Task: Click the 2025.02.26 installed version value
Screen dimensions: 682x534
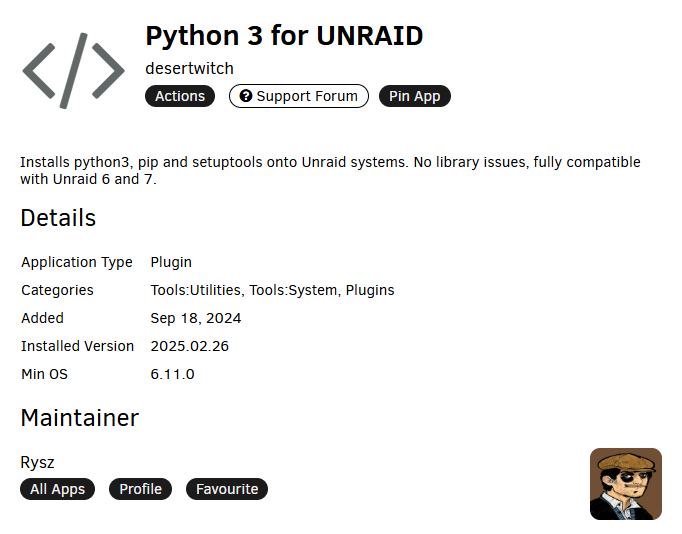Action: tap(190, 346)
